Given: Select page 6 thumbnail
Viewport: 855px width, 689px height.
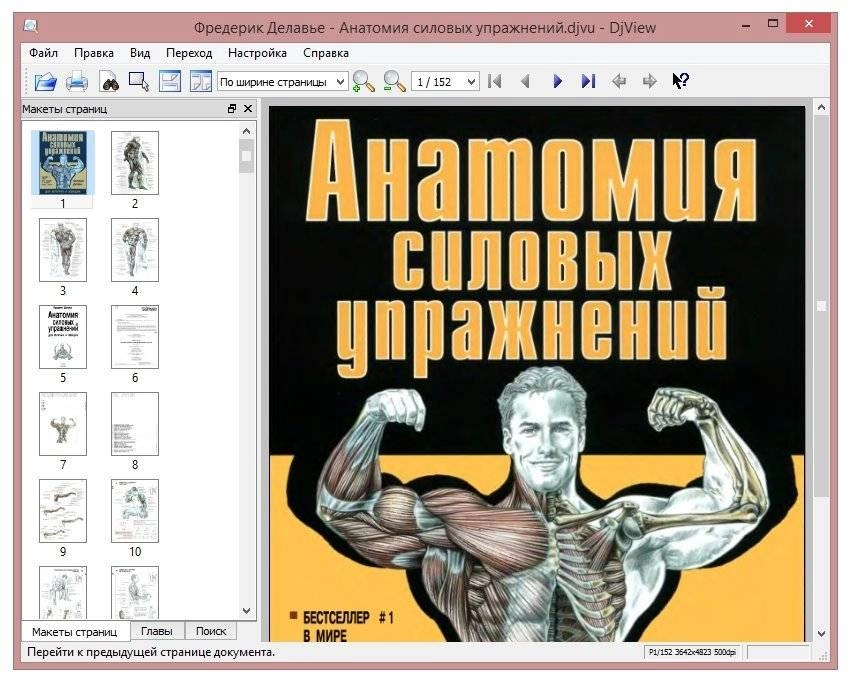Looking at the screenshot, I should click(135, 336).
